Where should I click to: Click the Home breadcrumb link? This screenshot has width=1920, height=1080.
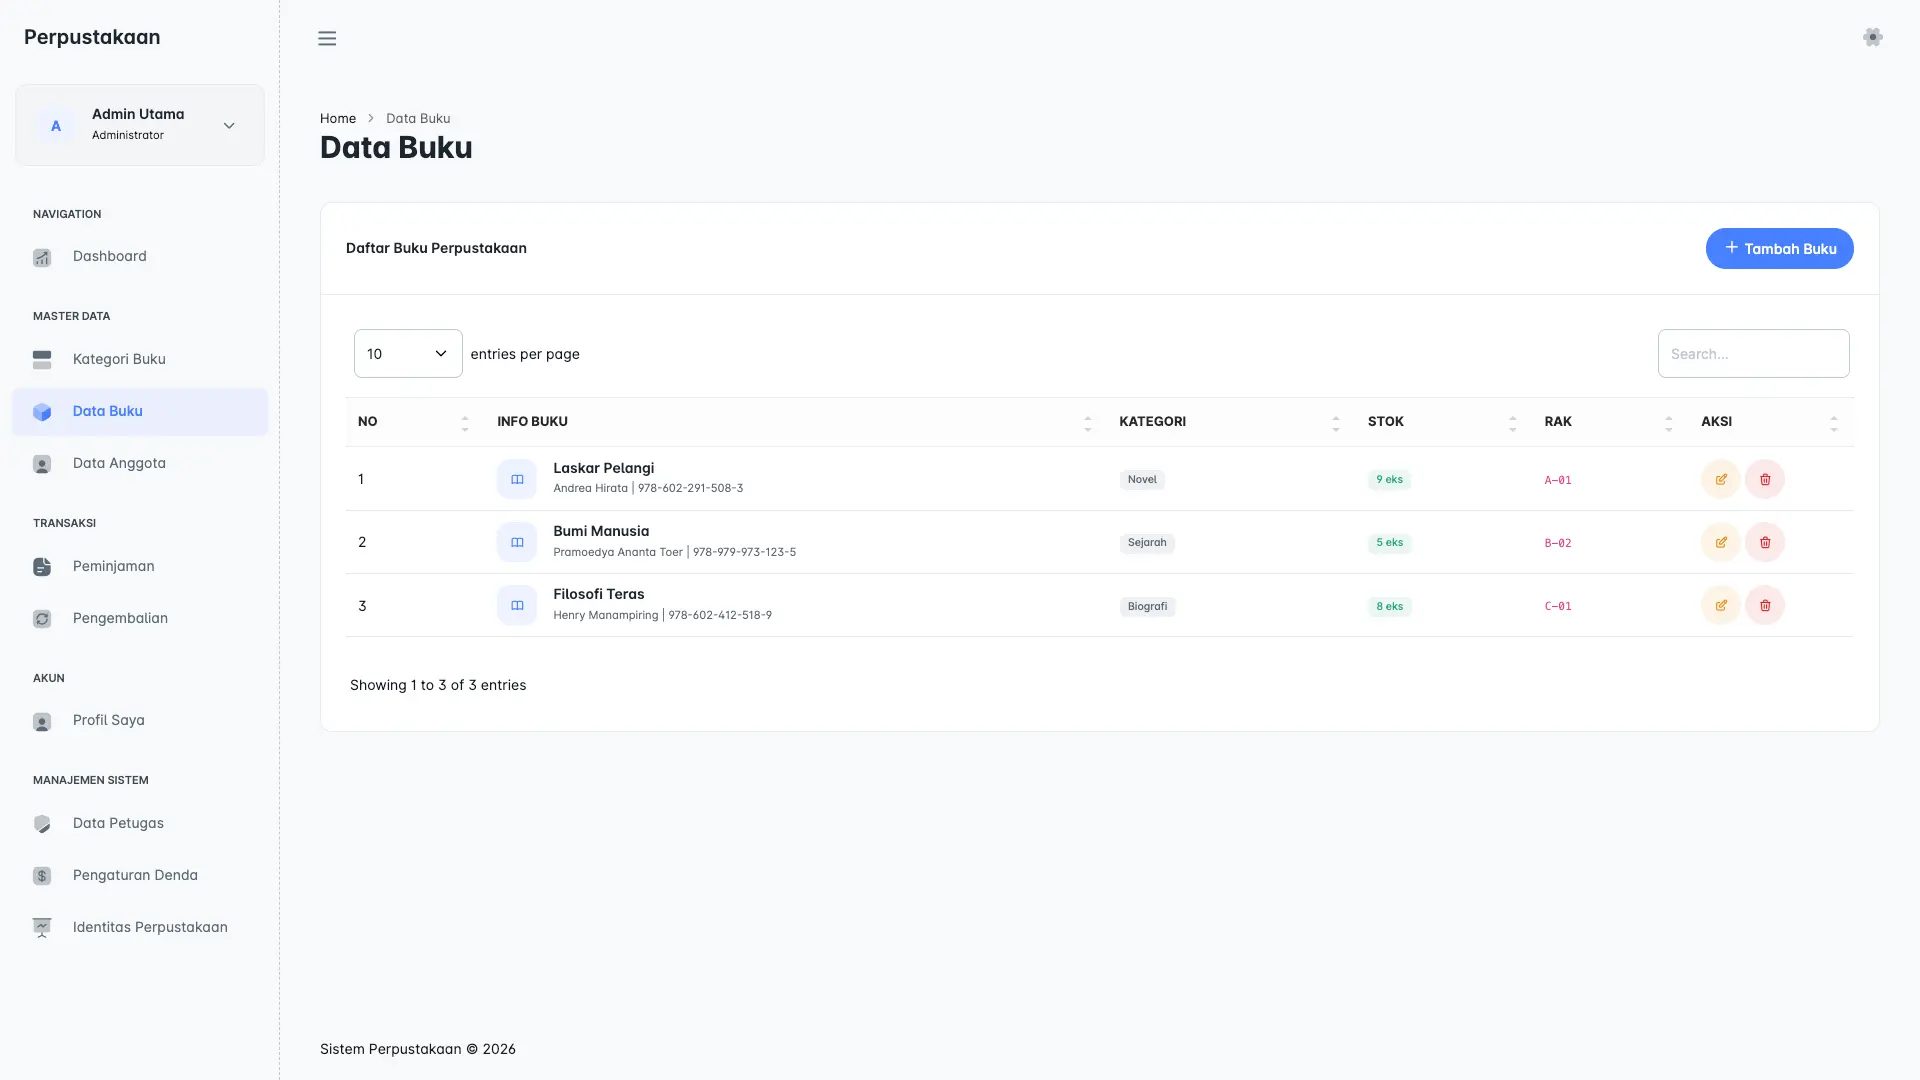[x=338, y=118]
